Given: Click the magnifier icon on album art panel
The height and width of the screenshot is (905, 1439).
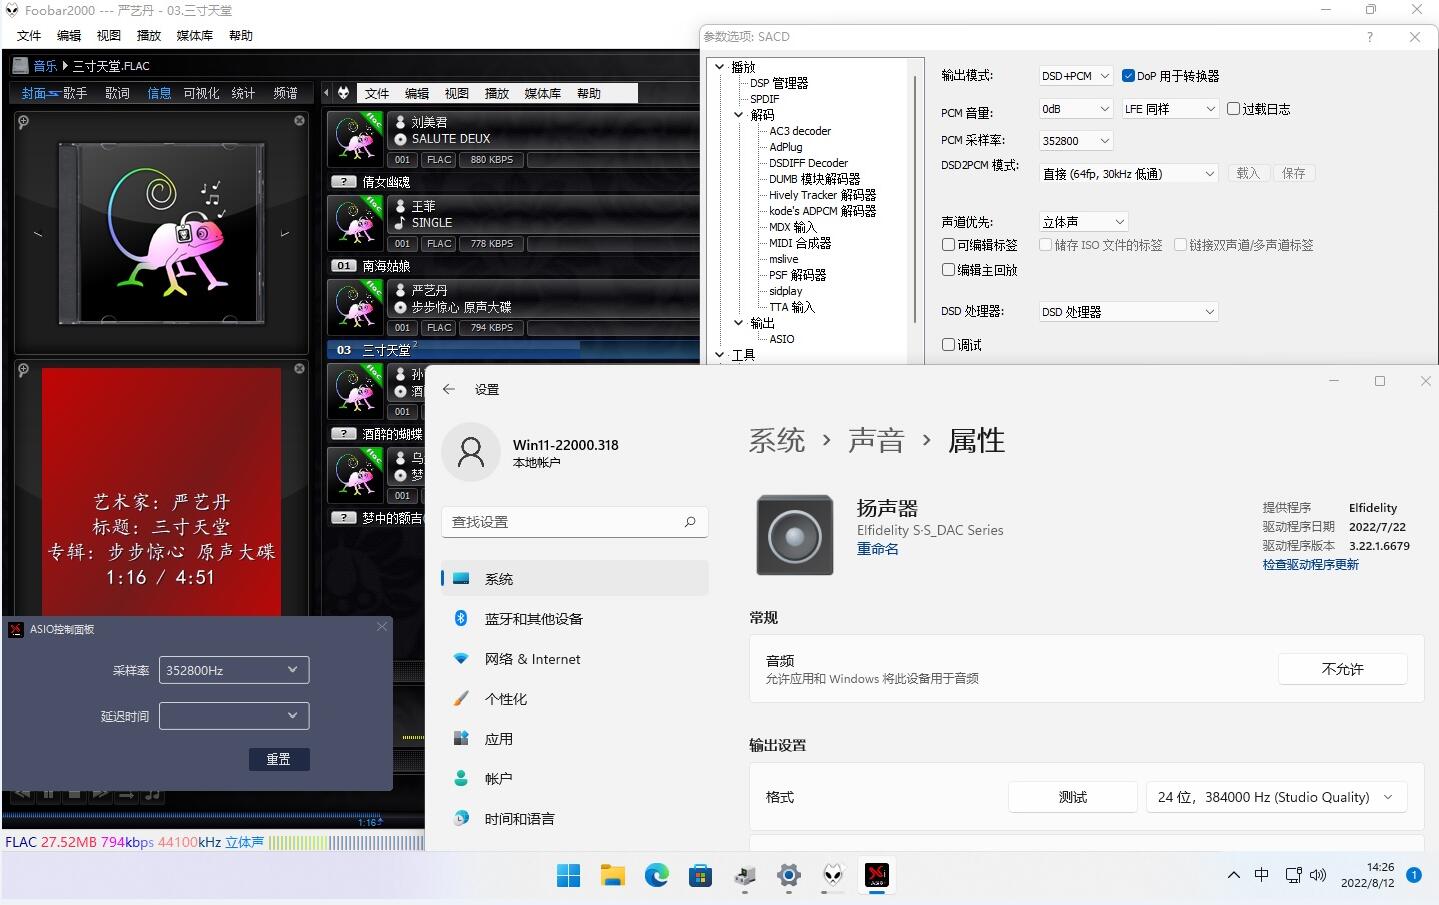Looking at the screenshot, I should [x=22, y=122].
